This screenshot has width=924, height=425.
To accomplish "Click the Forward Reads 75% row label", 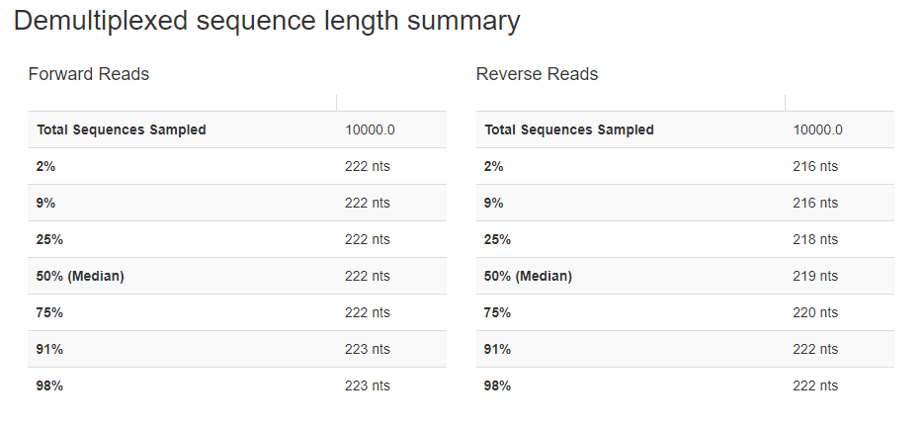I will [49, 313].
